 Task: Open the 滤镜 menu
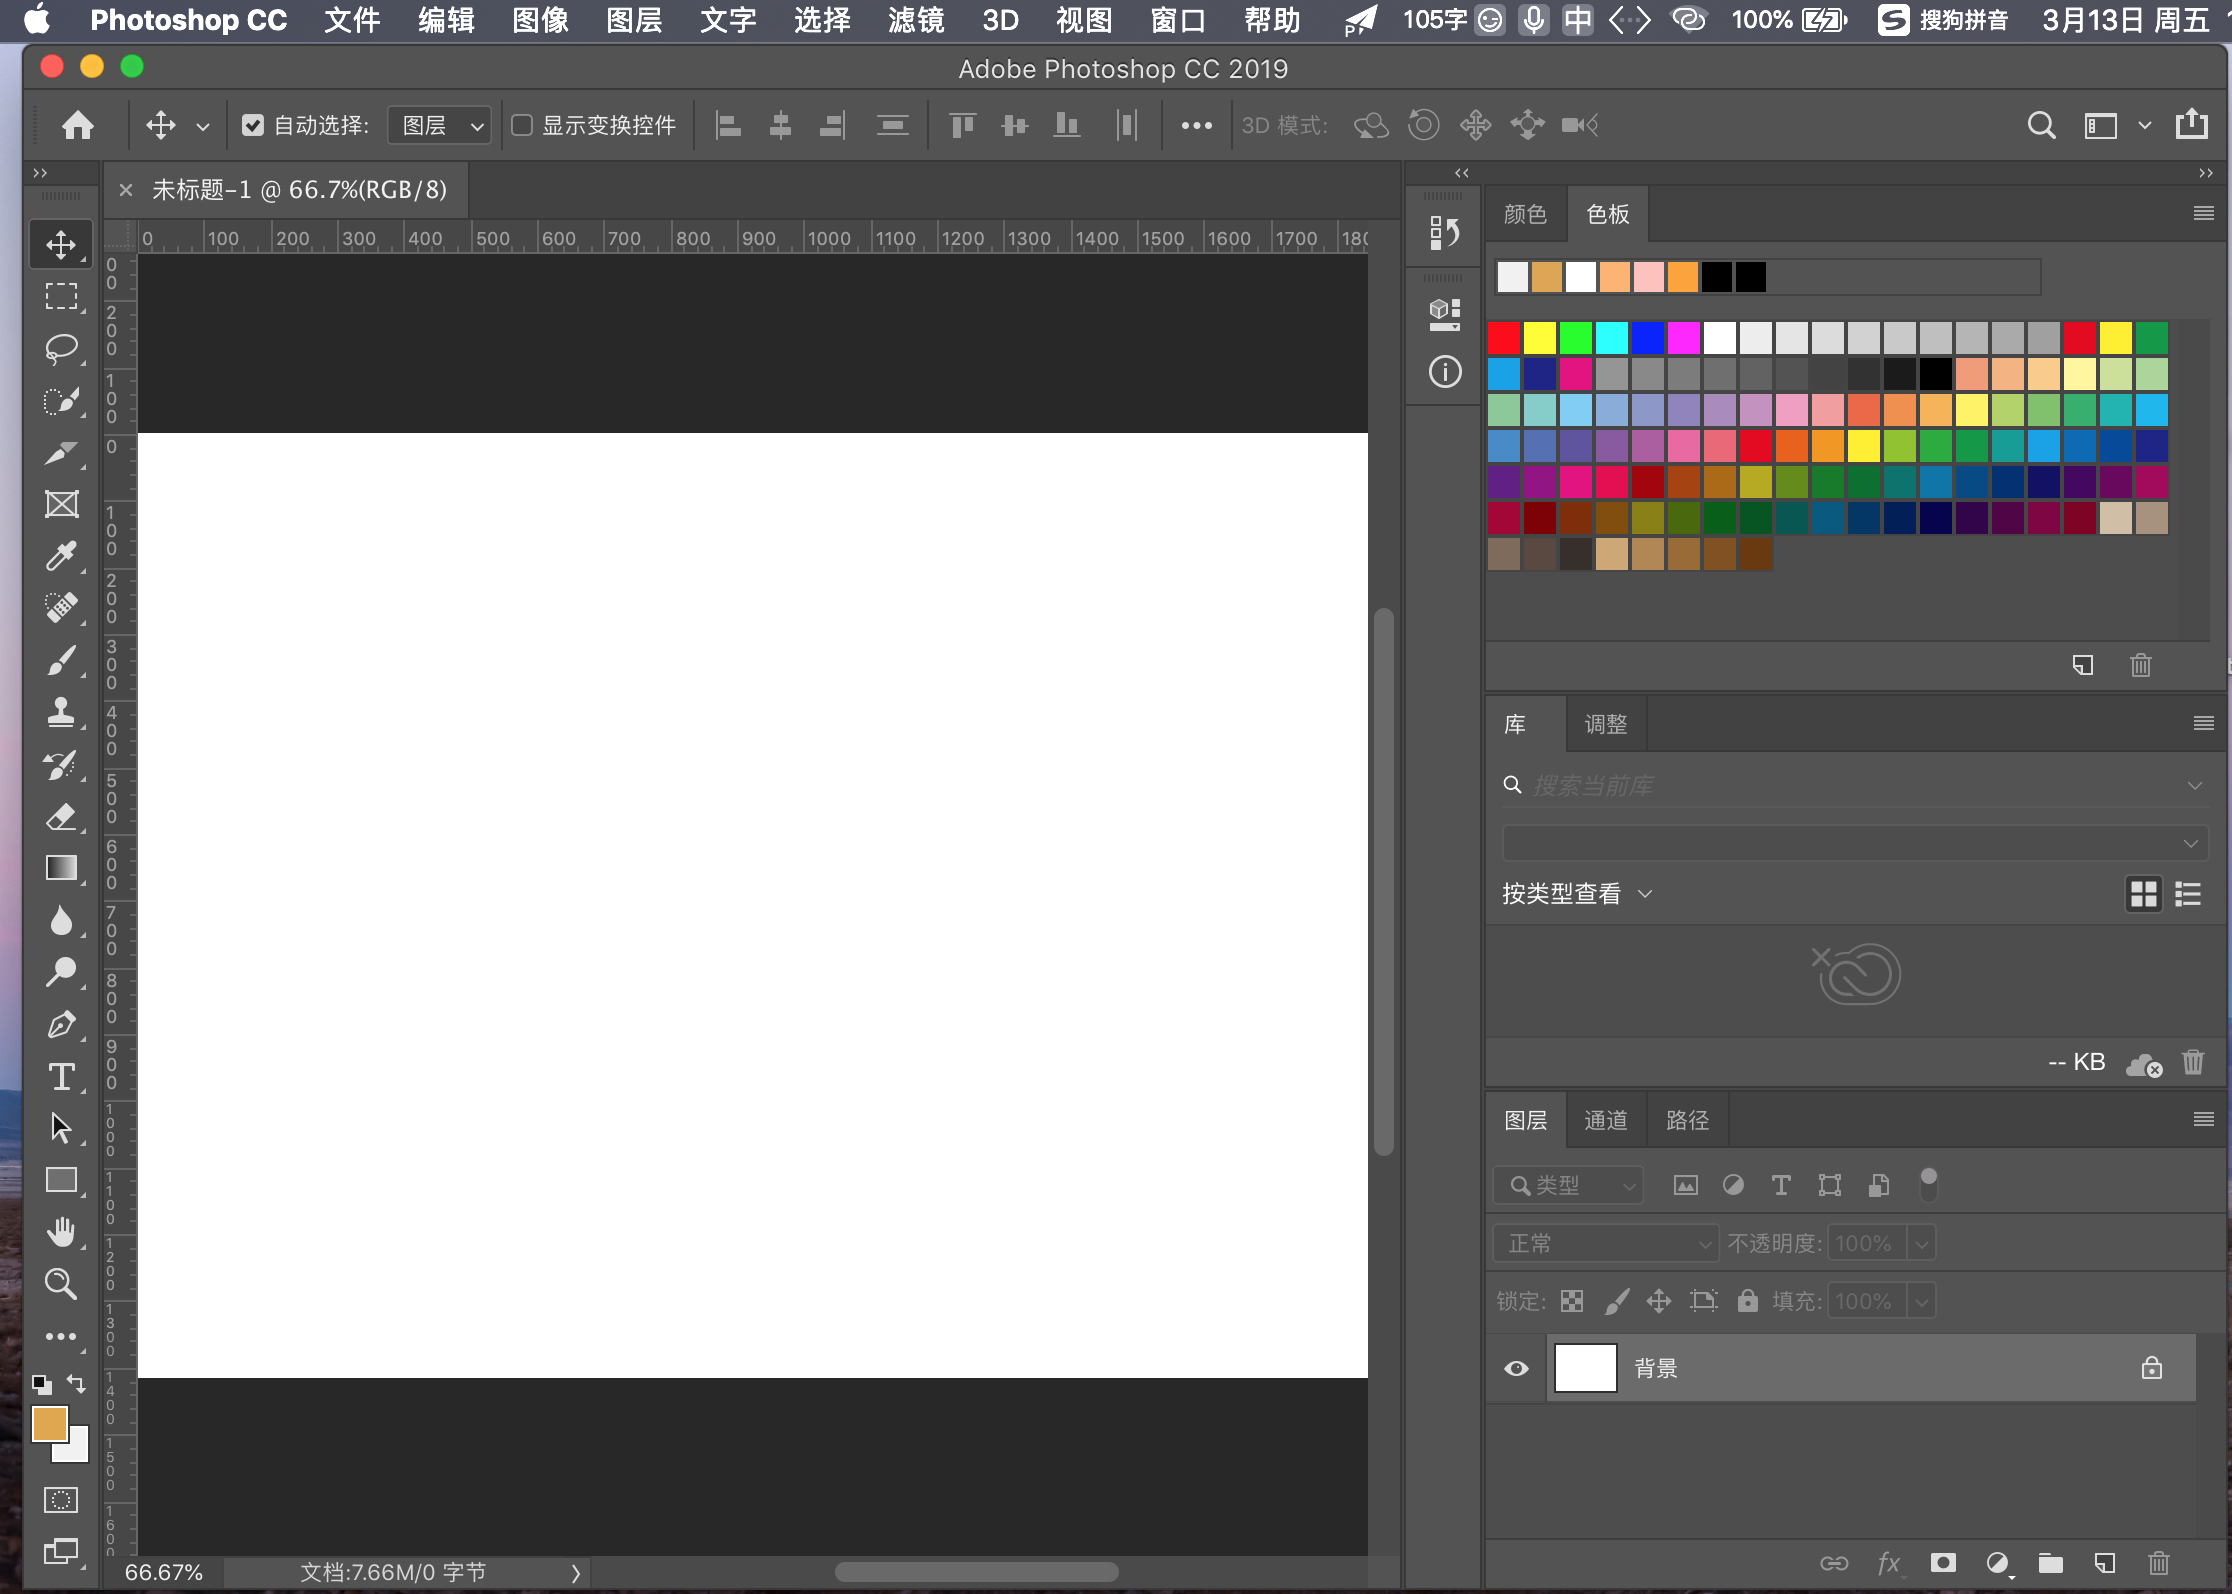[x=915, y=20]
